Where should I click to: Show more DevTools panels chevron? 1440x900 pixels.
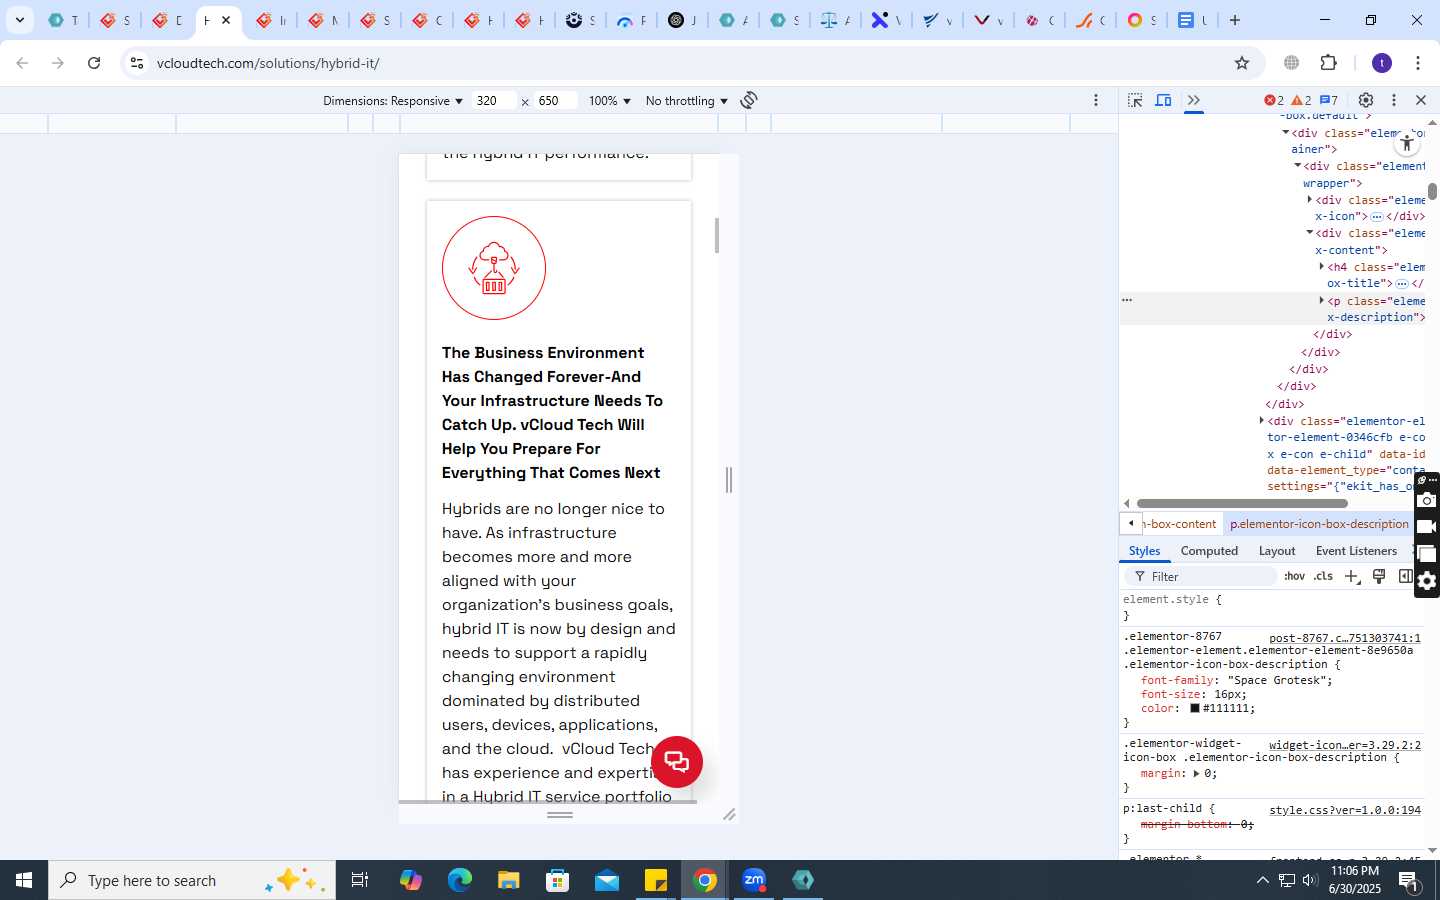pos(1193,100)
